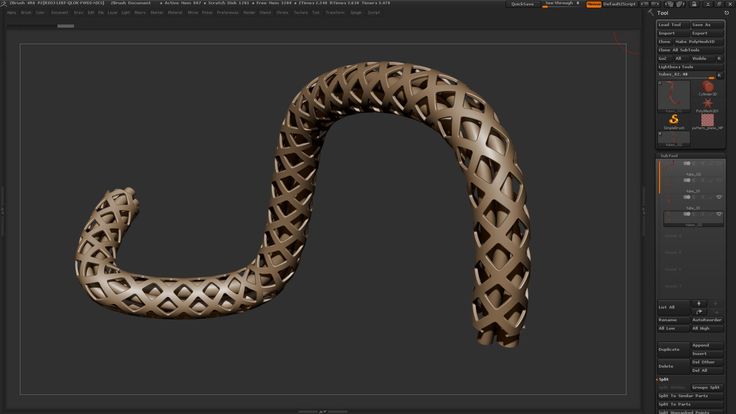Click Load Tool button
Viewport: 736px width, 414px height.
pyautogui.click(x=673, y=25)
